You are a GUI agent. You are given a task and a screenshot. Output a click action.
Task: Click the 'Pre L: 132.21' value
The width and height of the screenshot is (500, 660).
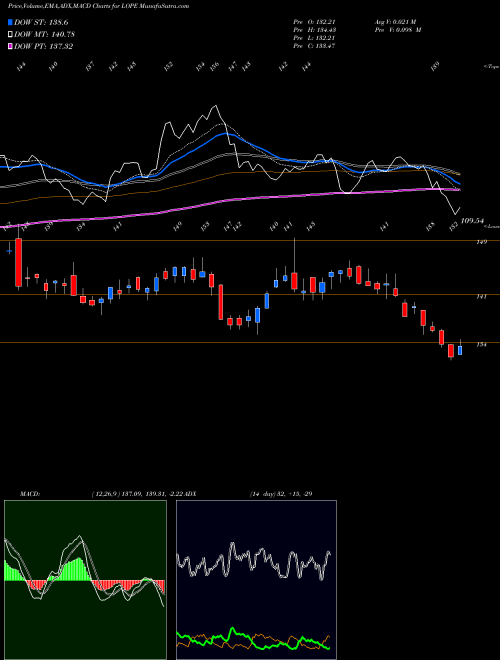point(314,38)
